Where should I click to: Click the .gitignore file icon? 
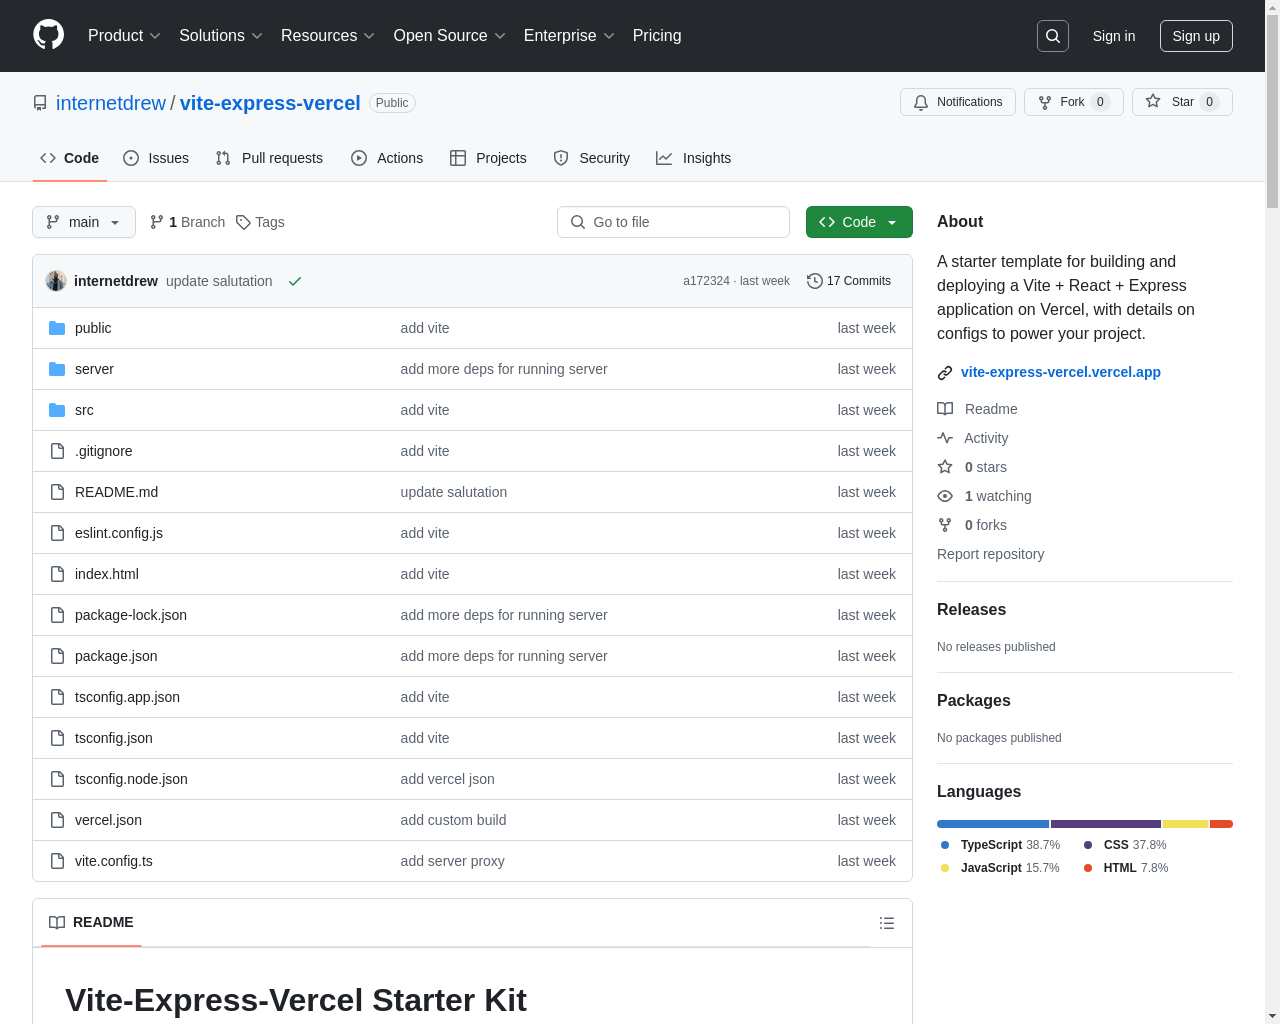[57, 451]
